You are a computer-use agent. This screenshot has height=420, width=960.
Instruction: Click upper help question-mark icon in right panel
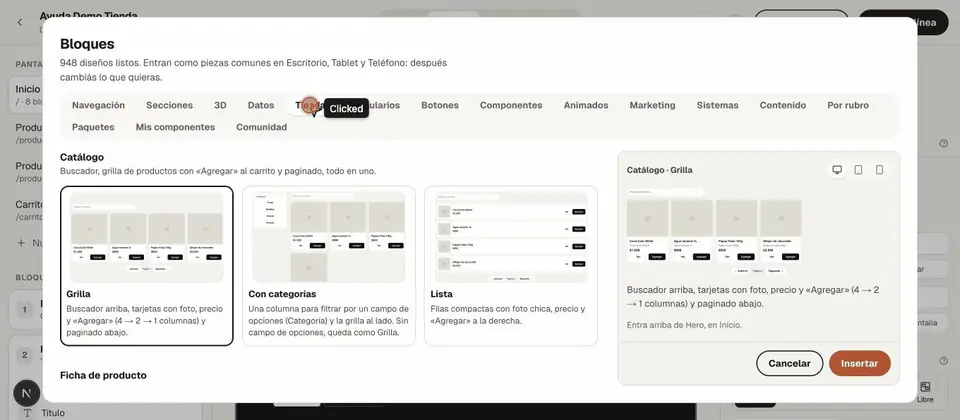(943, 143)
